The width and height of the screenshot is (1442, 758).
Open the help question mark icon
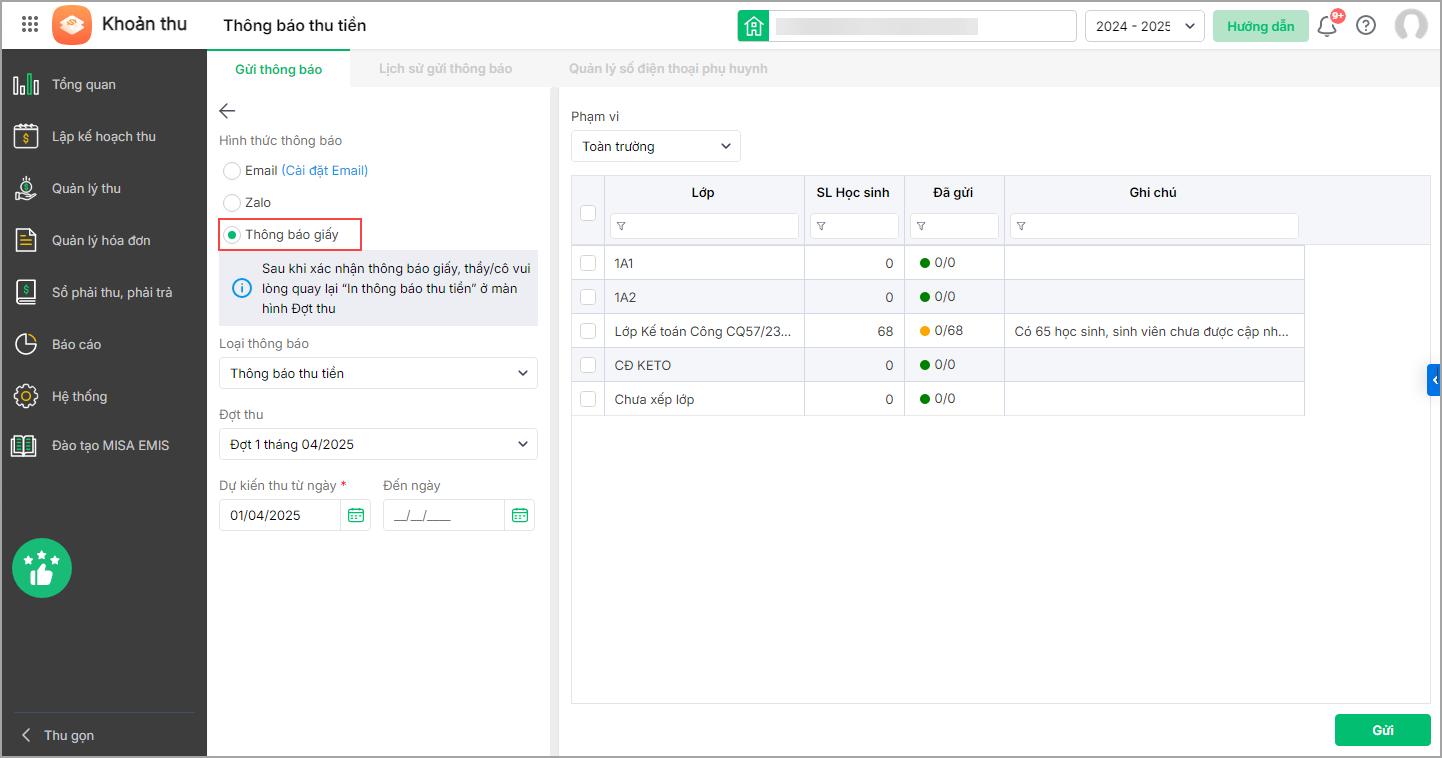(x=1366, y=26)
